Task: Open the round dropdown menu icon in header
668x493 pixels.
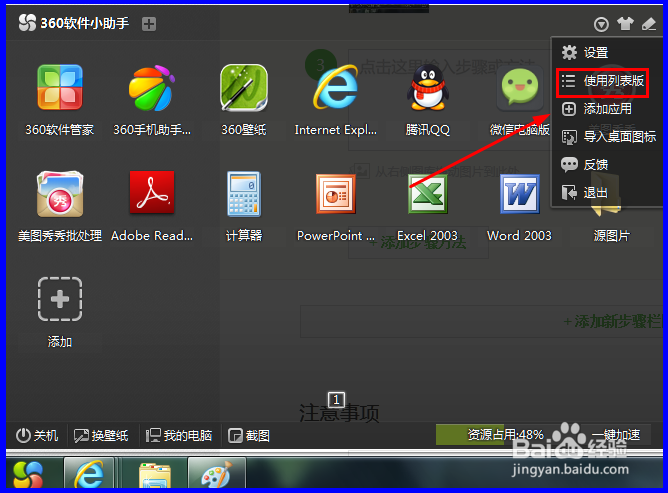Action: pyautogui.click(x=601, y=24)
